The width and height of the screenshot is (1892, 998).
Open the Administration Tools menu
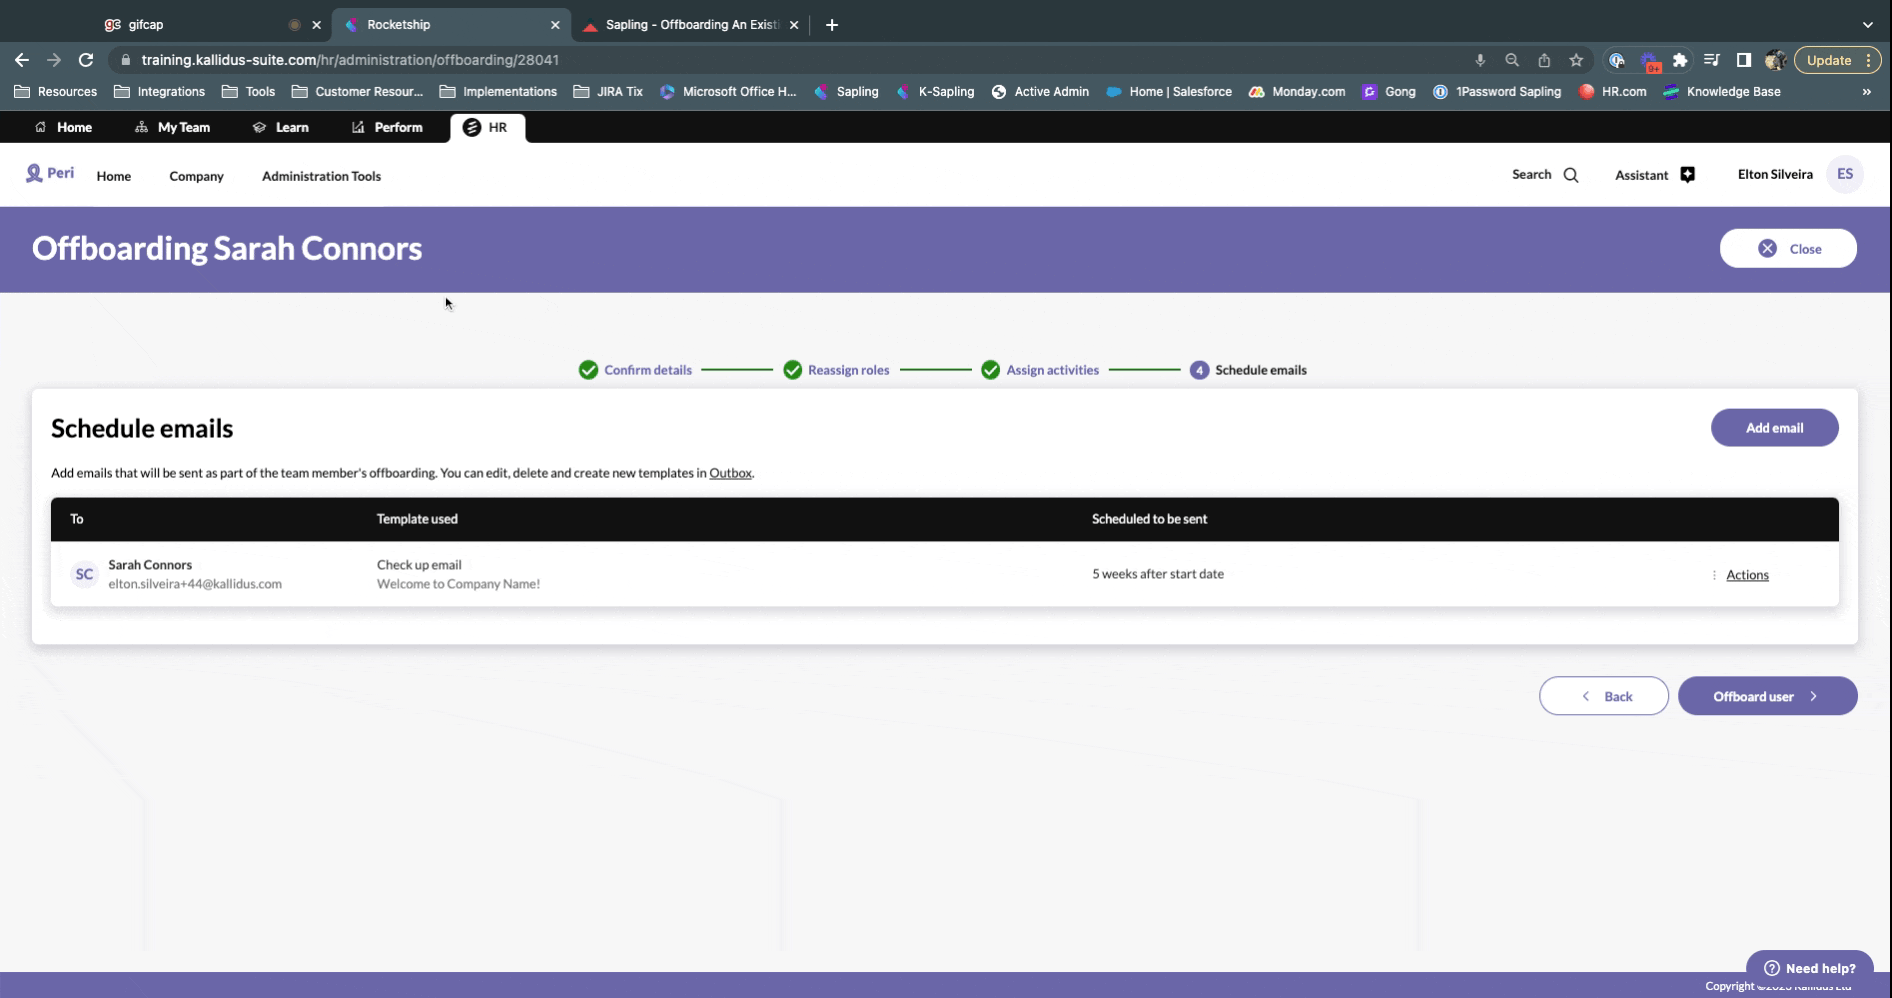pyautogui.click(x=321, y=176)
